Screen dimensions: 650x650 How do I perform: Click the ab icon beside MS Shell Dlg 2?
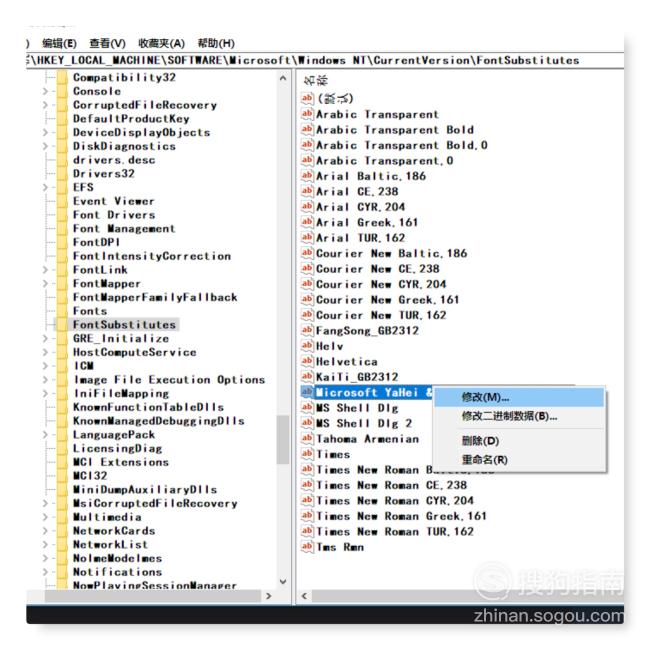[x=307, y=423]
